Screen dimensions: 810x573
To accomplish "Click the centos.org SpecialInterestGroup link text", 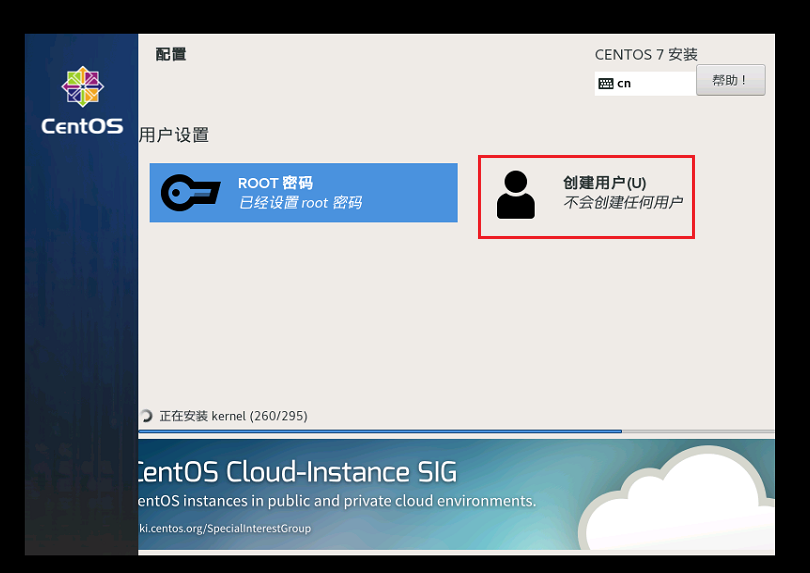I will point(225,528).
